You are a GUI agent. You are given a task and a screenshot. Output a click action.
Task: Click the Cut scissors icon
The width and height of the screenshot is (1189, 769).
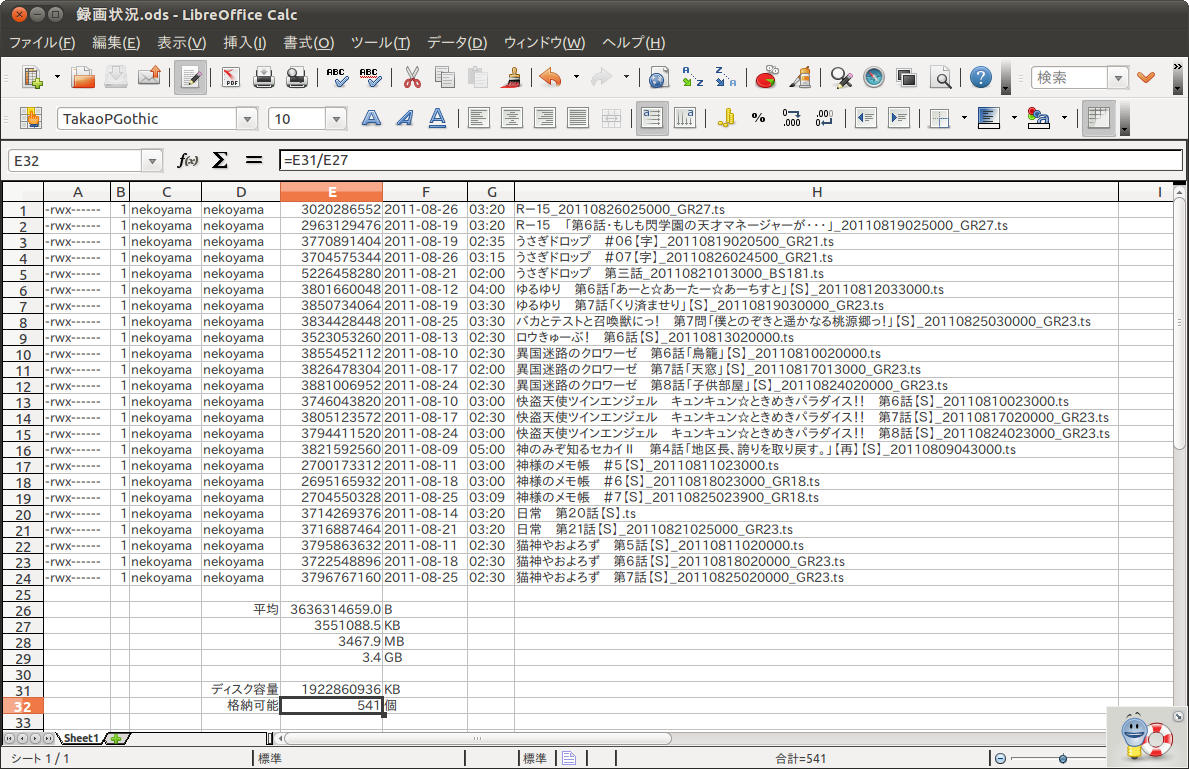pyautogui.click(x=411, y=77)
